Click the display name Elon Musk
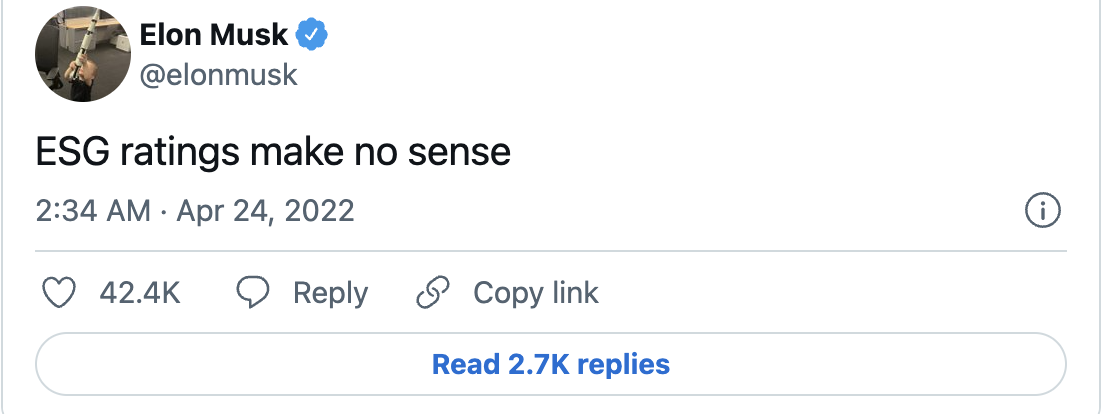The image size is (1102, 414). (x=213, y=36)
